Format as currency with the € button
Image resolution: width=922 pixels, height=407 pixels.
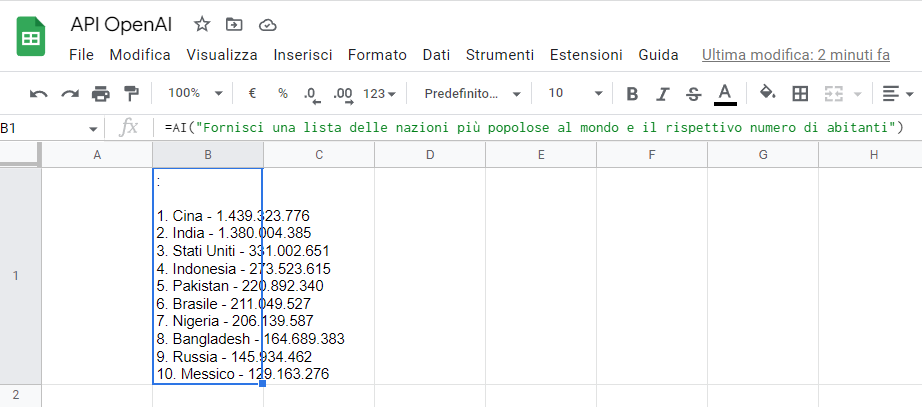click(x=252, y=93)
